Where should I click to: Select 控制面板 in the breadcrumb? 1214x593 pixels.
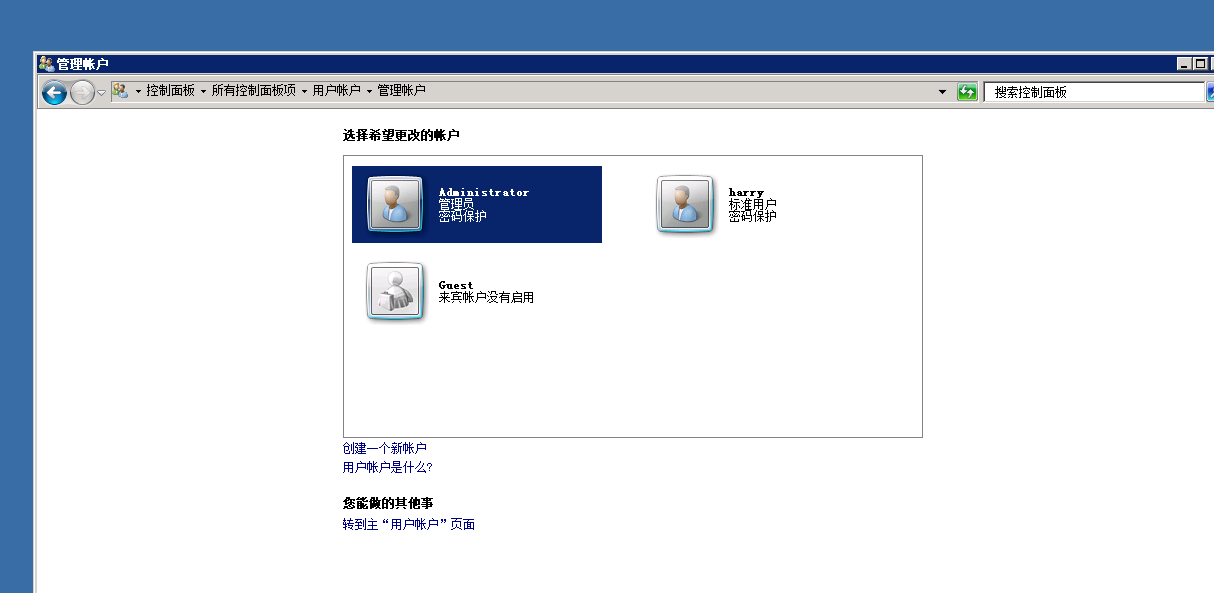coord(170,90)
